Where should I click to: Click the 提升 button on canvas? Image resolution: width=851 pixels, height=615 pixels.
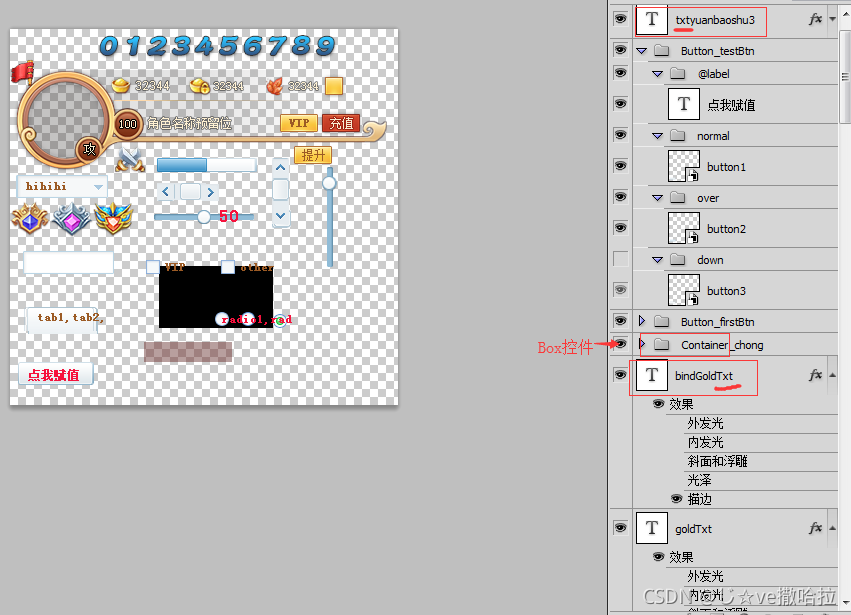(313, 155)
